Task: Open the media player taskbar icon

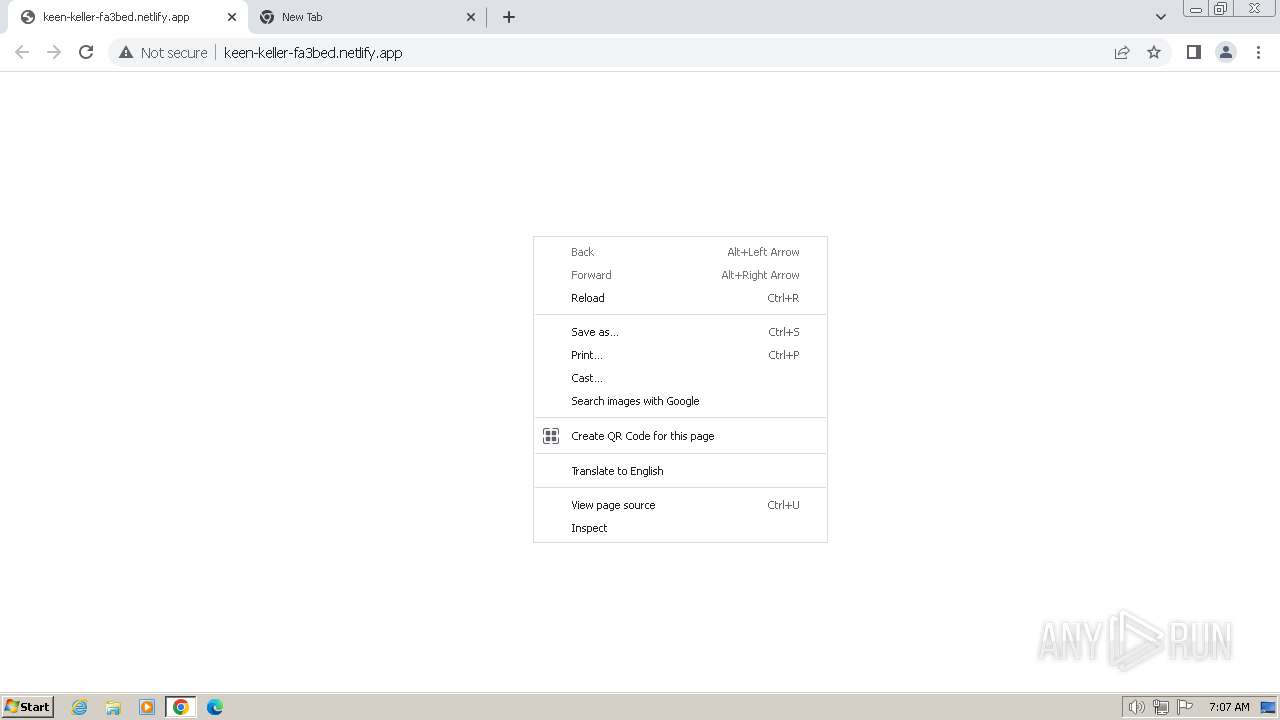Action: pos(147,707)
